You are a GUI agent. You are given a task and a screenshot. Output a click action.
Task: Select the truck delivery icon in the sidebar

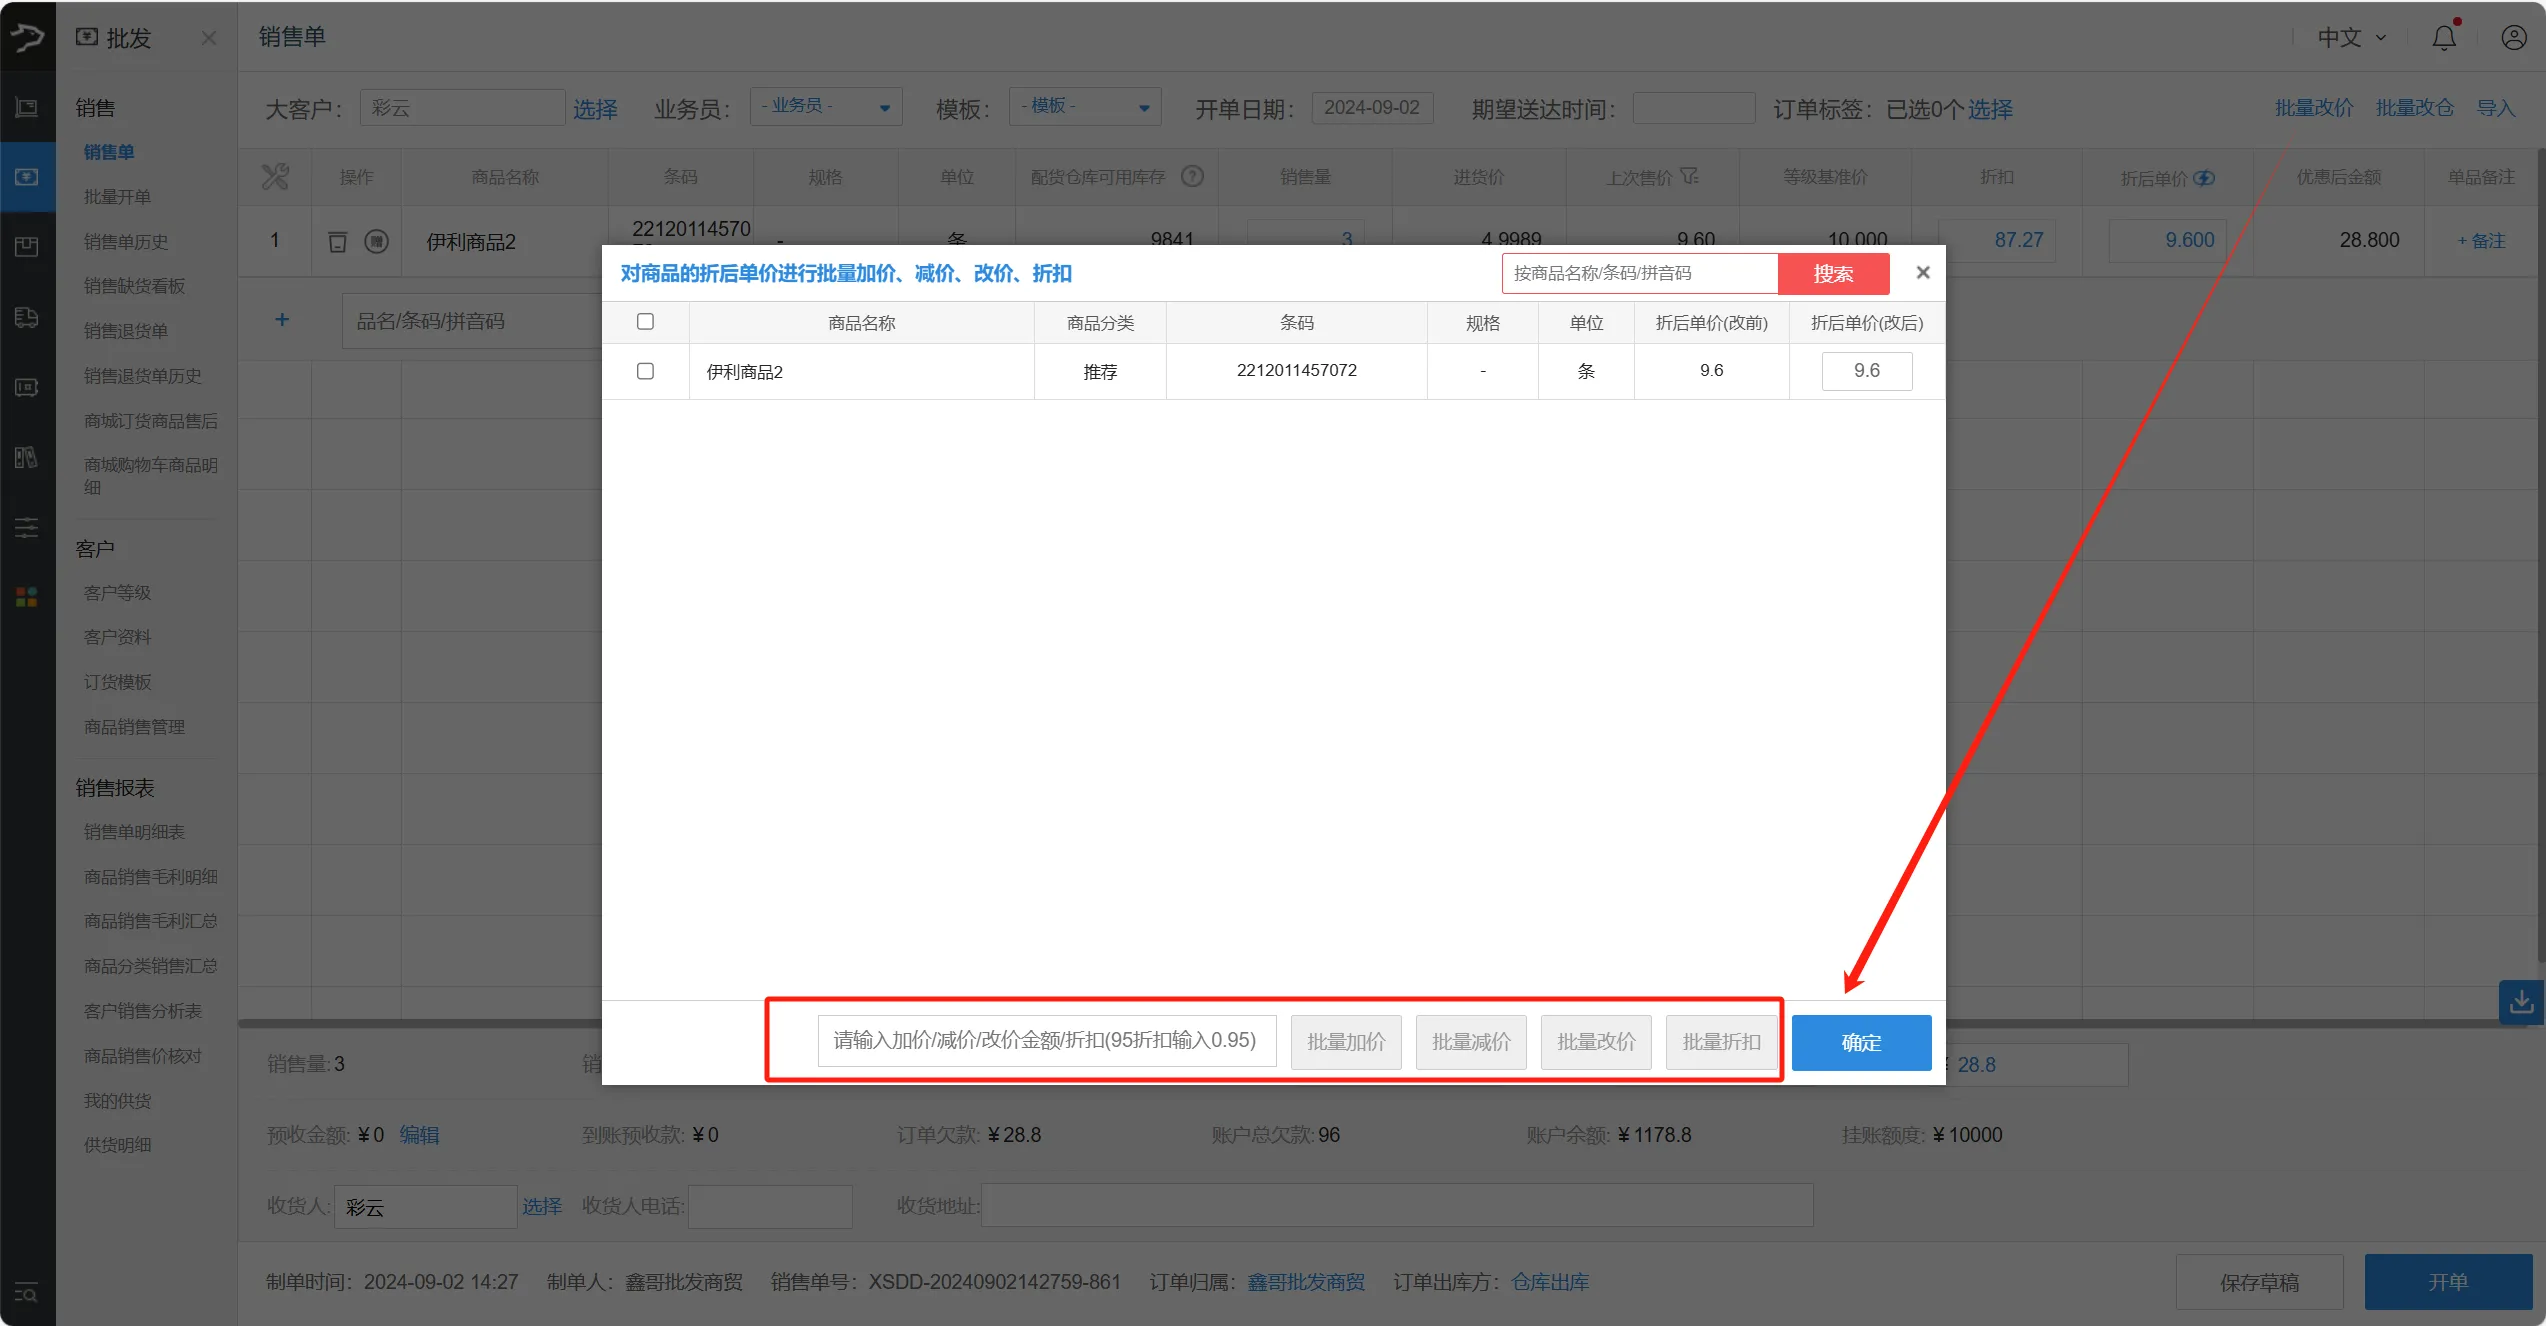pyautogui.click(x=27, y=317)
